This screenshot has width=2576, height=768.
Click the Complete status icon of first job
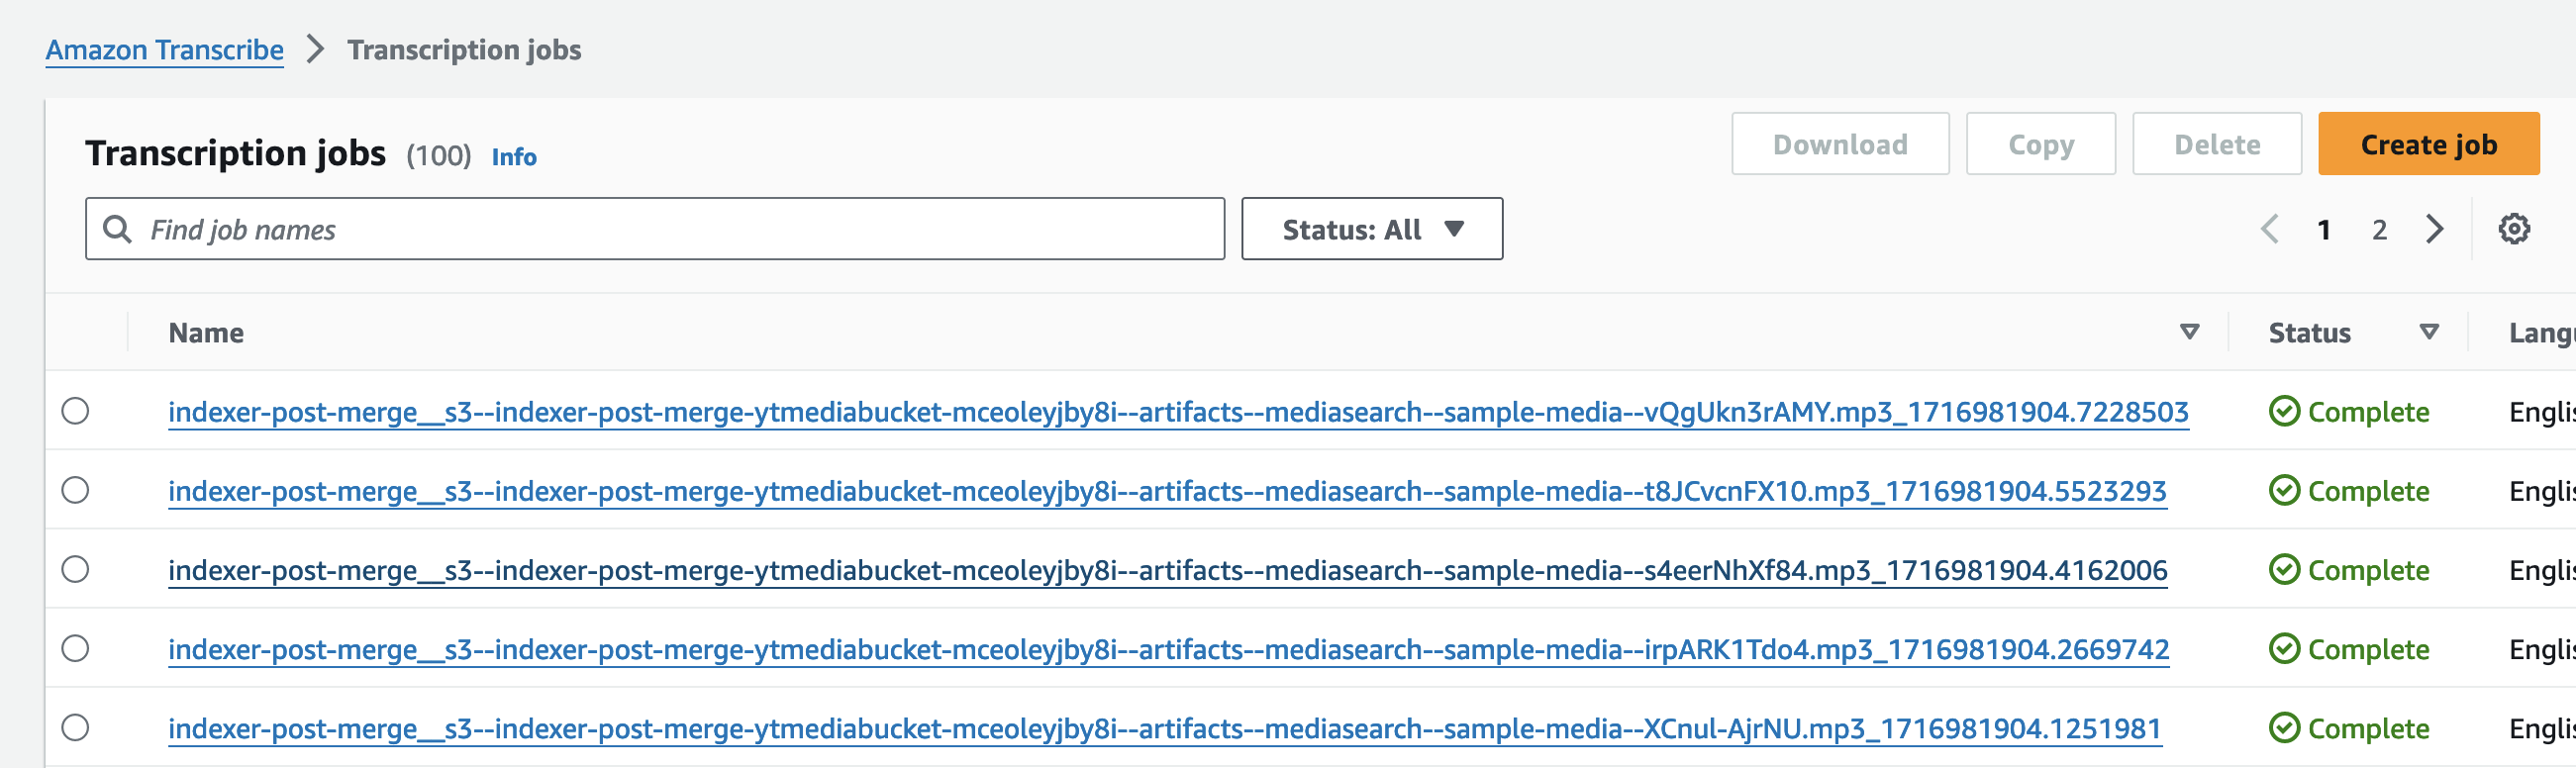2284,411
